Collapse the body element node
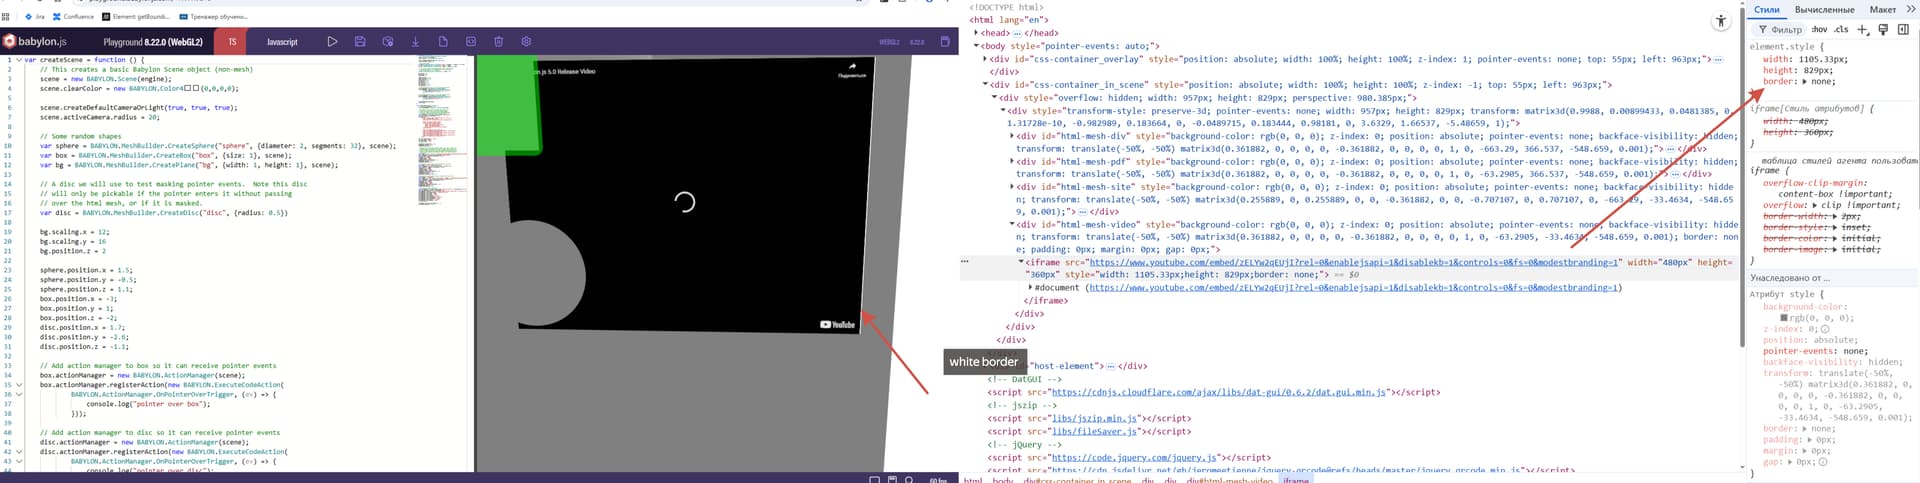The width and height of the screenshot is (1920, 483). click(976, 46)
